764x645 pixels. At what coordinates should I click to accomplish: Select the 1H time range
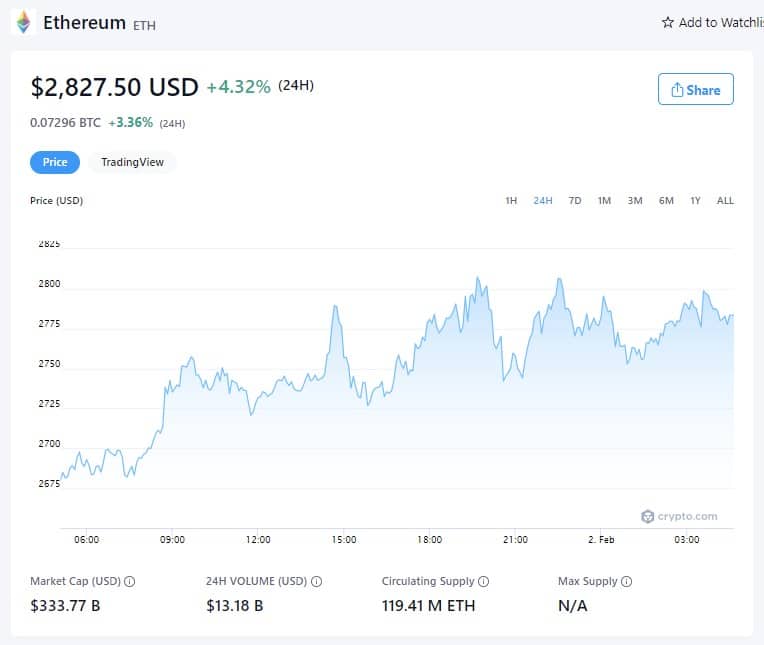511,201
